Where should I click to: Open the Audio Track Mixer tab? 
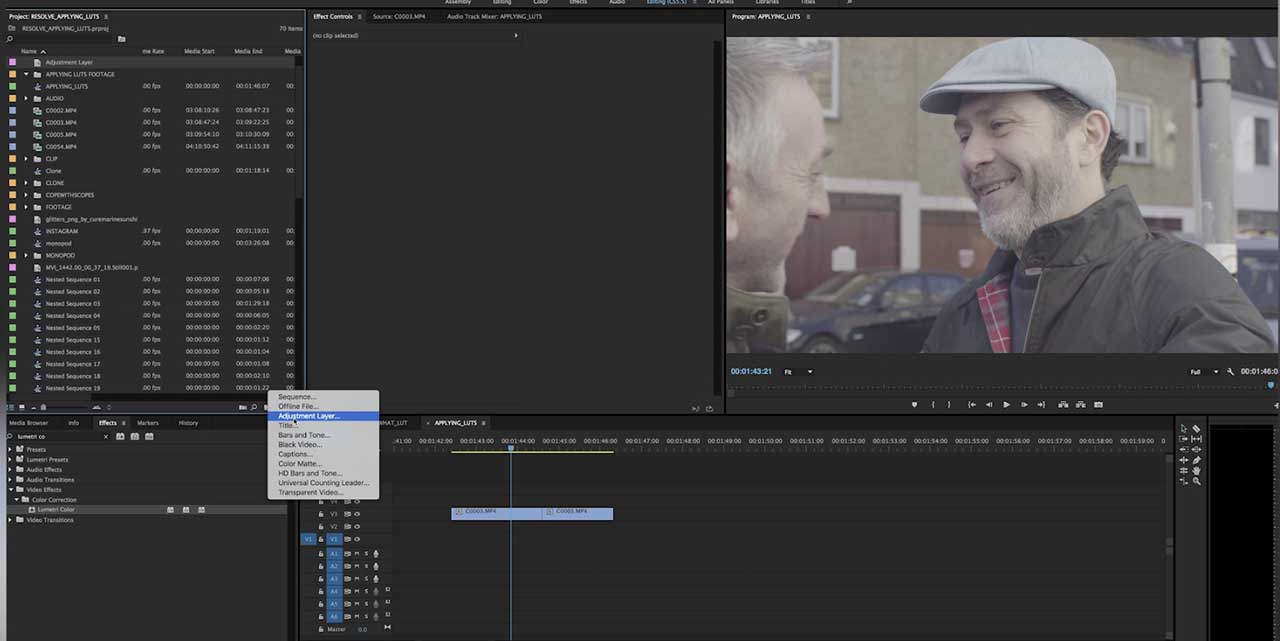(x=494, y=16)
